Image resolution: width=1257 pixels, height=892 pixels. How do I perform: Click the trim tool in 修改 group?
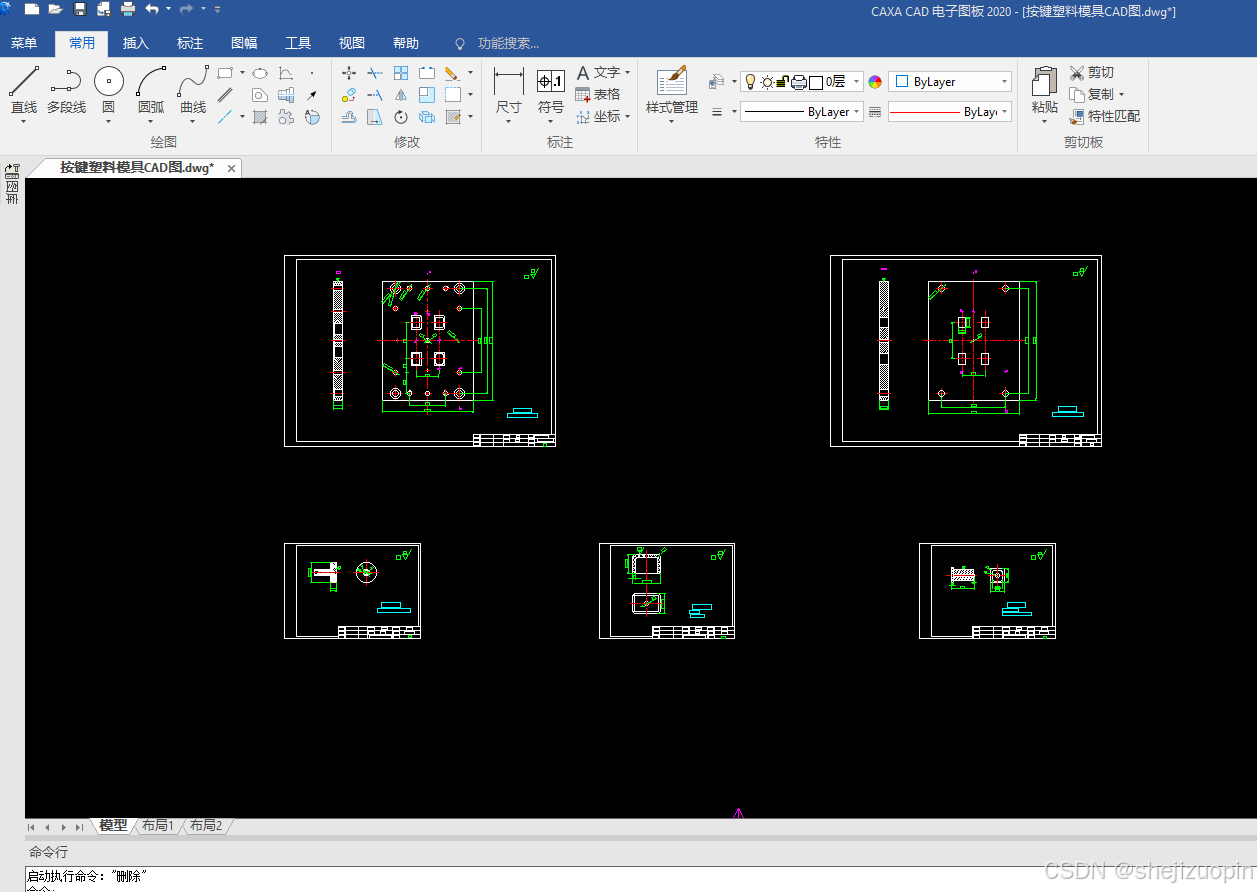pyautogui.click(x=374, y=73)
